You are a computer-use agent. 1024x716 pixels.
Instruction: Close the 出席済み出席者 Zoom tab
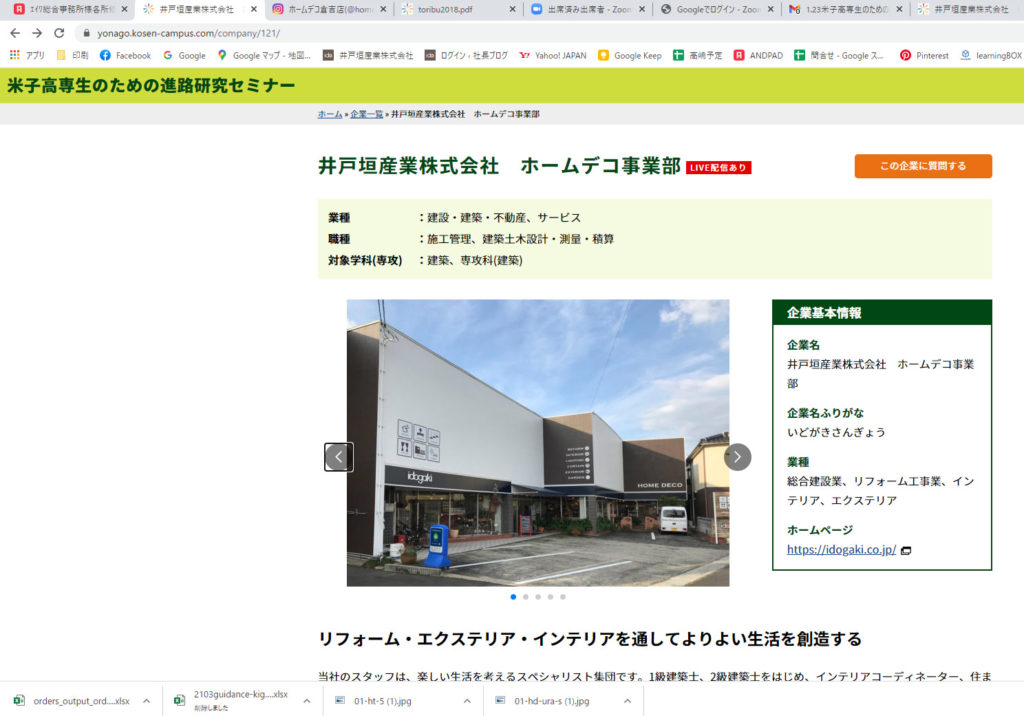[642, 9]
